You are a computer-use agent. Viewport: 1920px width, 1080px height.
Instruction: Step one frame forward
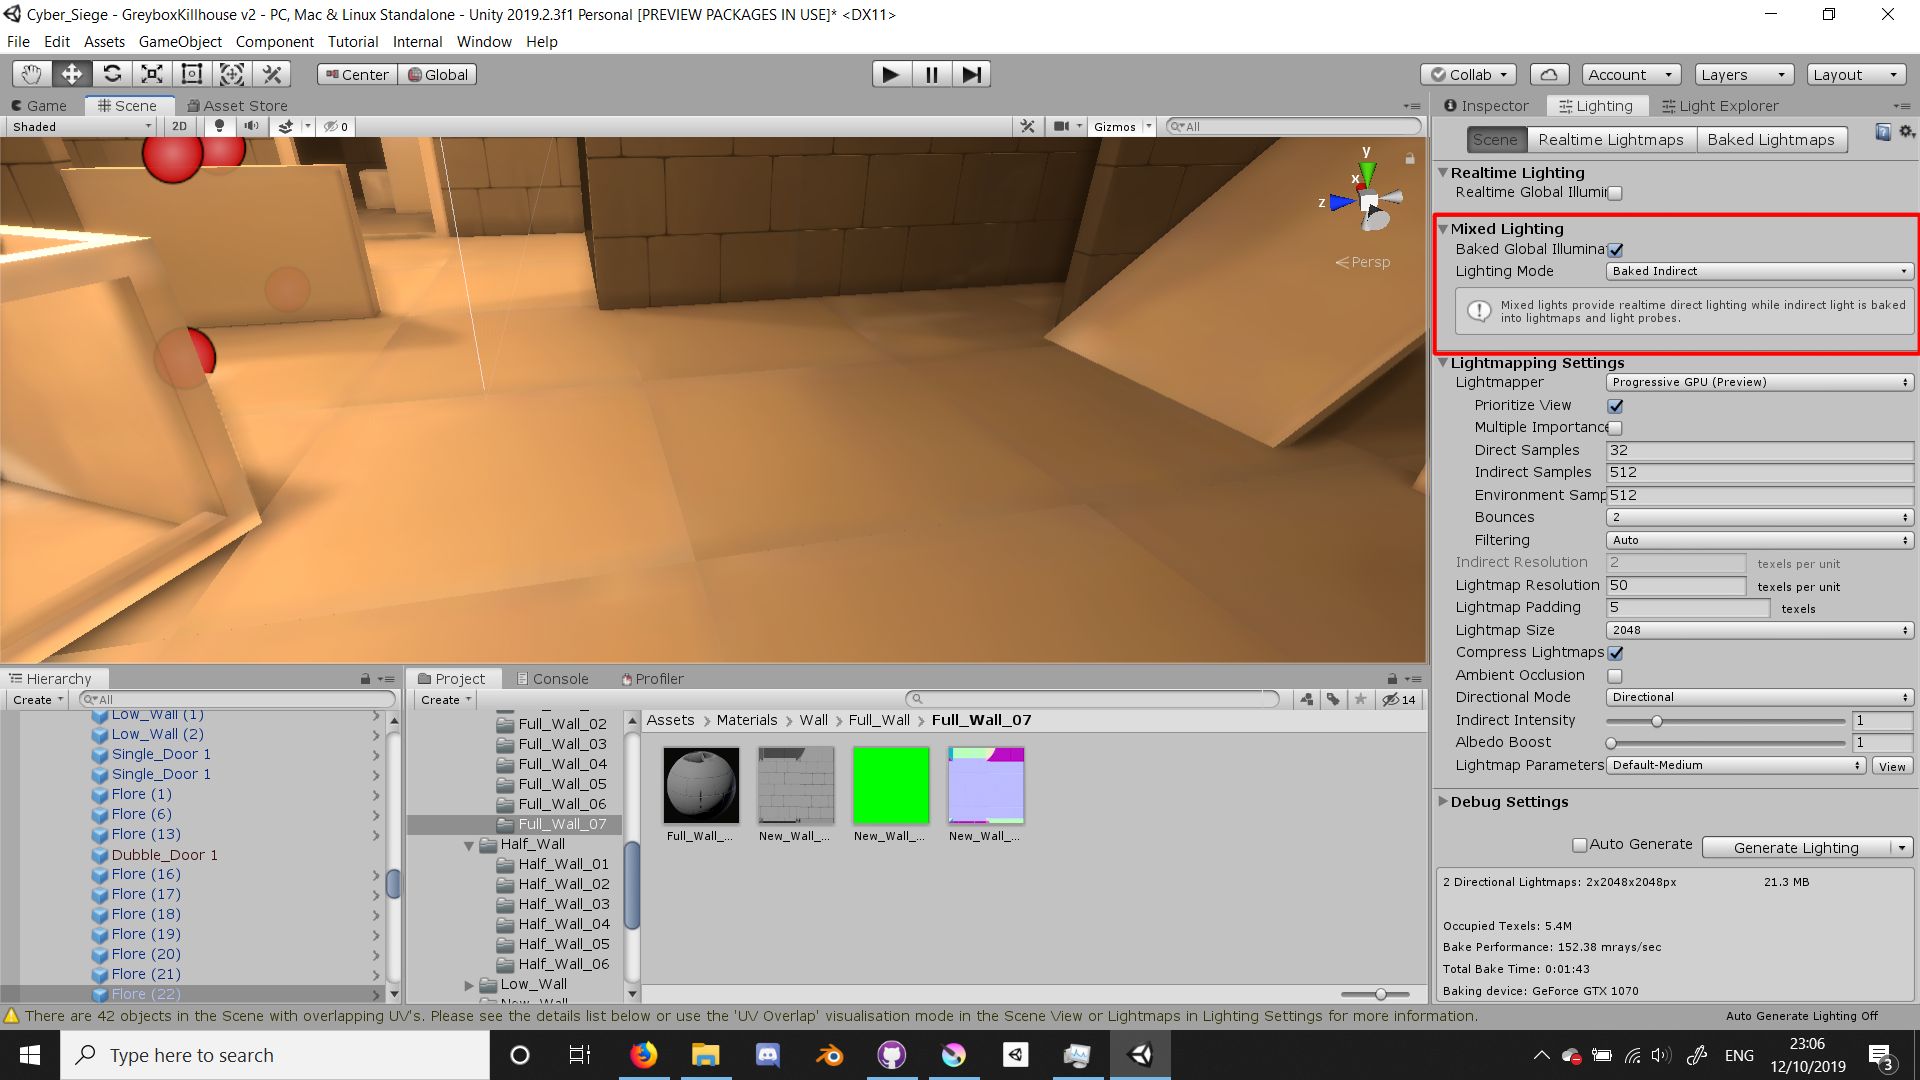tap(971, 74)
